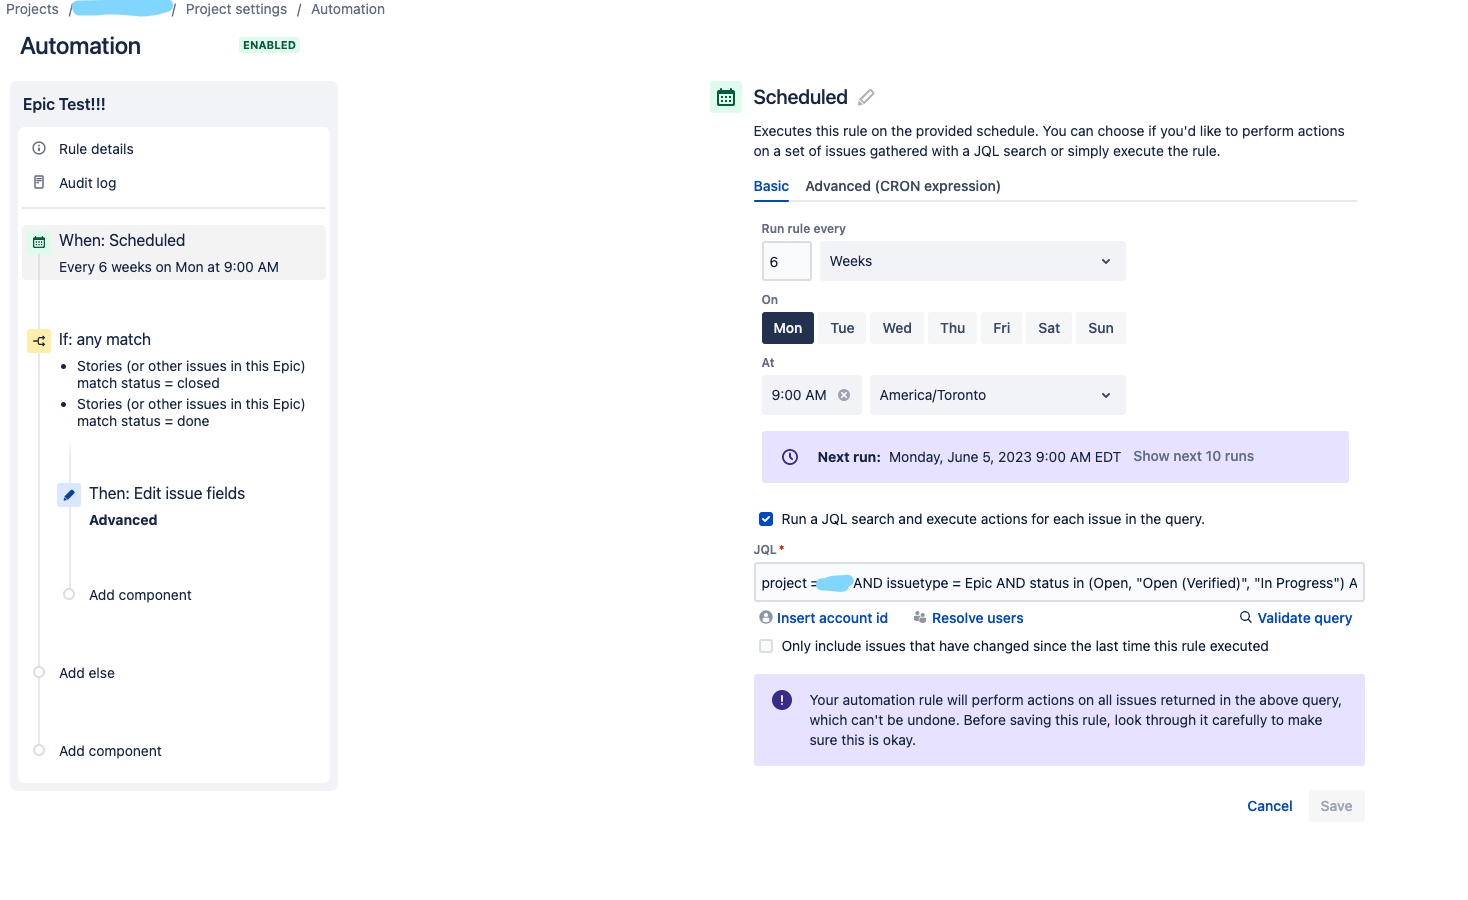Click inside the JQL query field

point(1058,582)
